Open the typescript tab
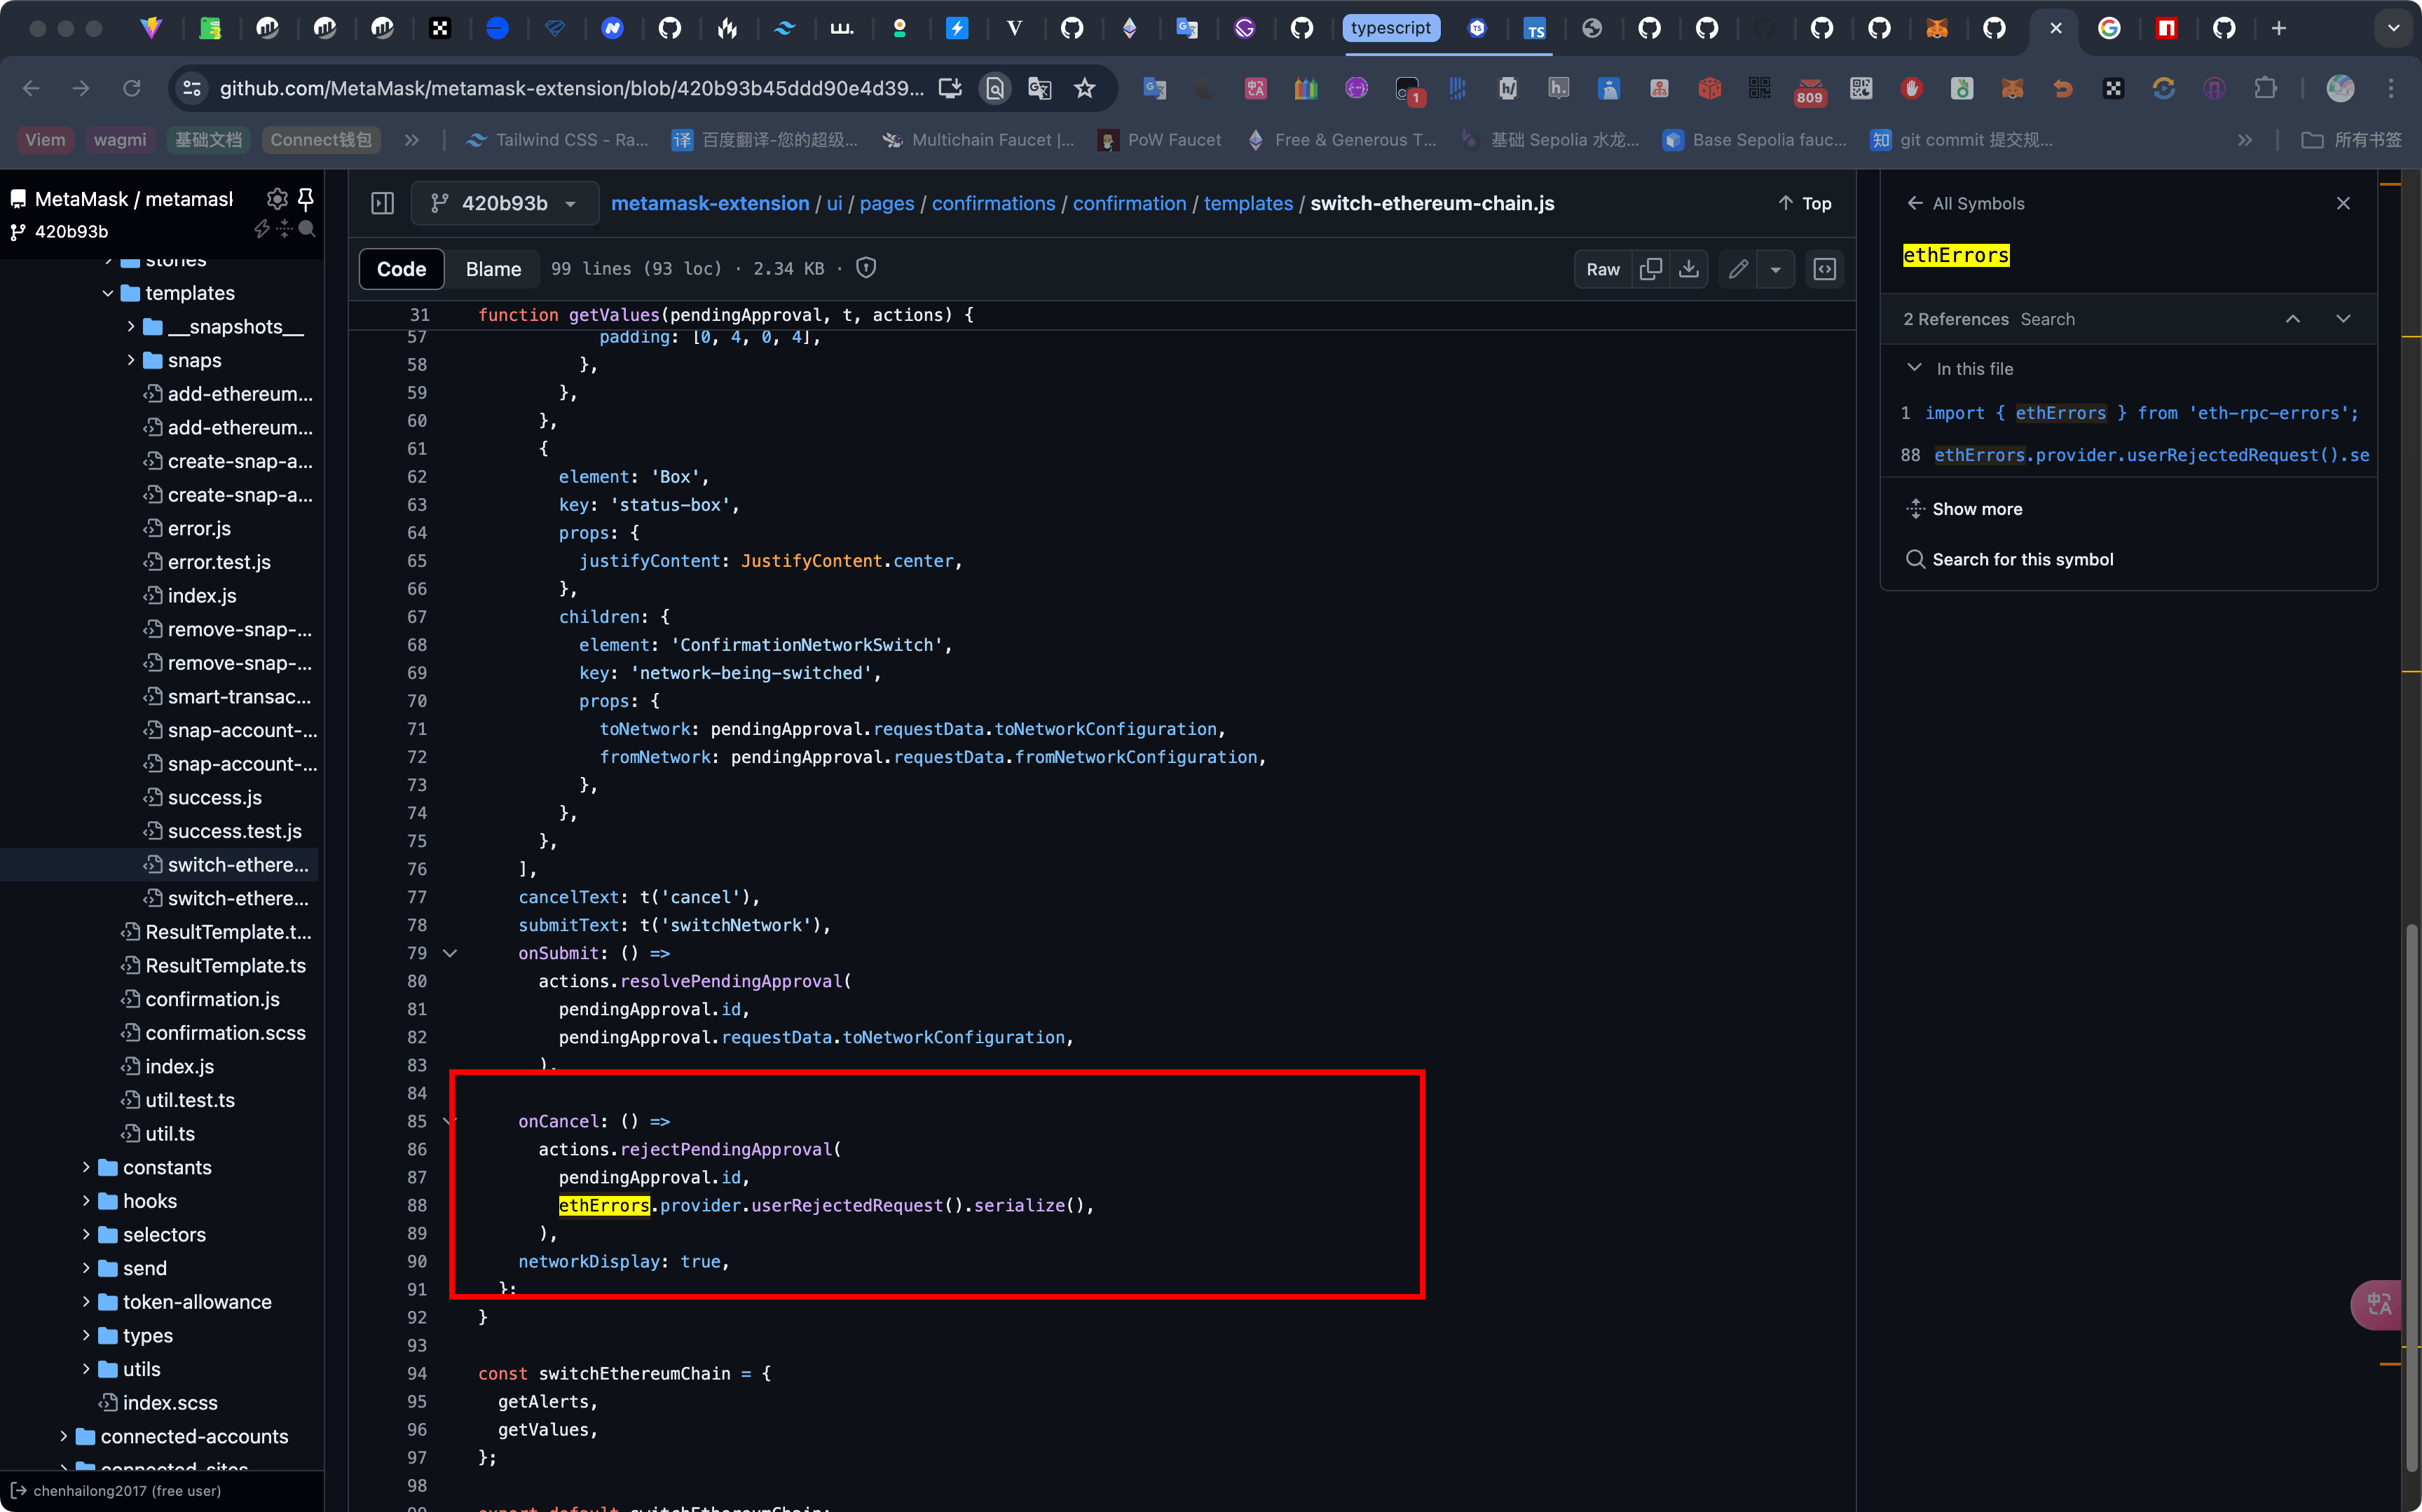 1390,28
